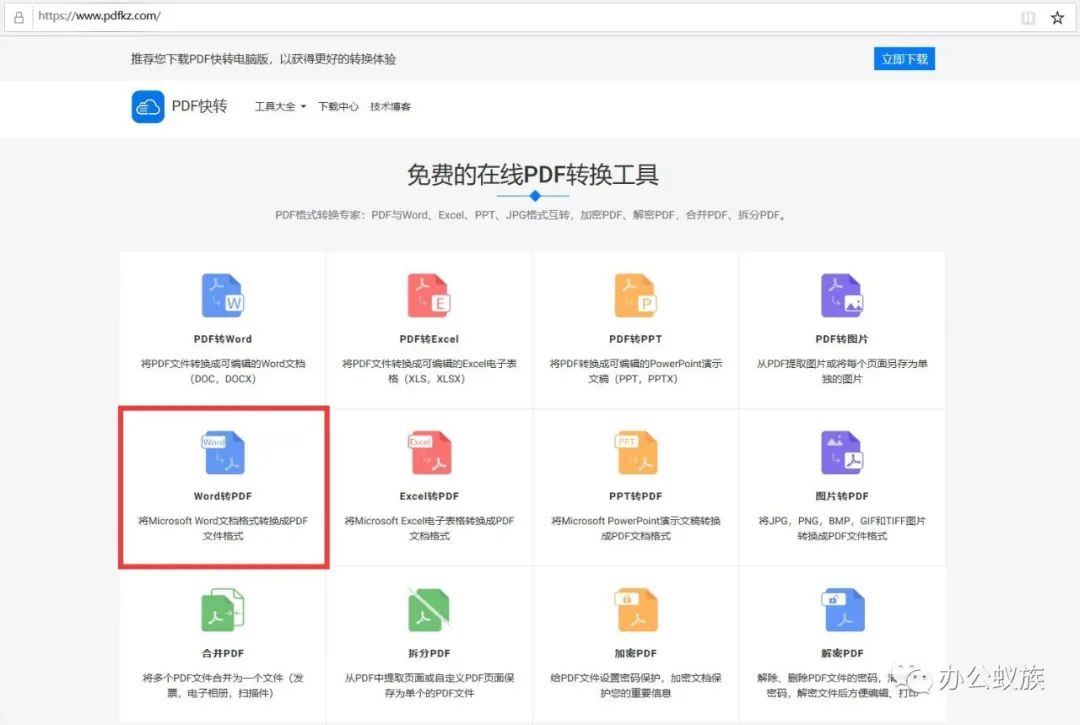Expand the 工具大全 dropdown menu
The width and height of the screenshot is (1080, 725).
coord(280,107)
